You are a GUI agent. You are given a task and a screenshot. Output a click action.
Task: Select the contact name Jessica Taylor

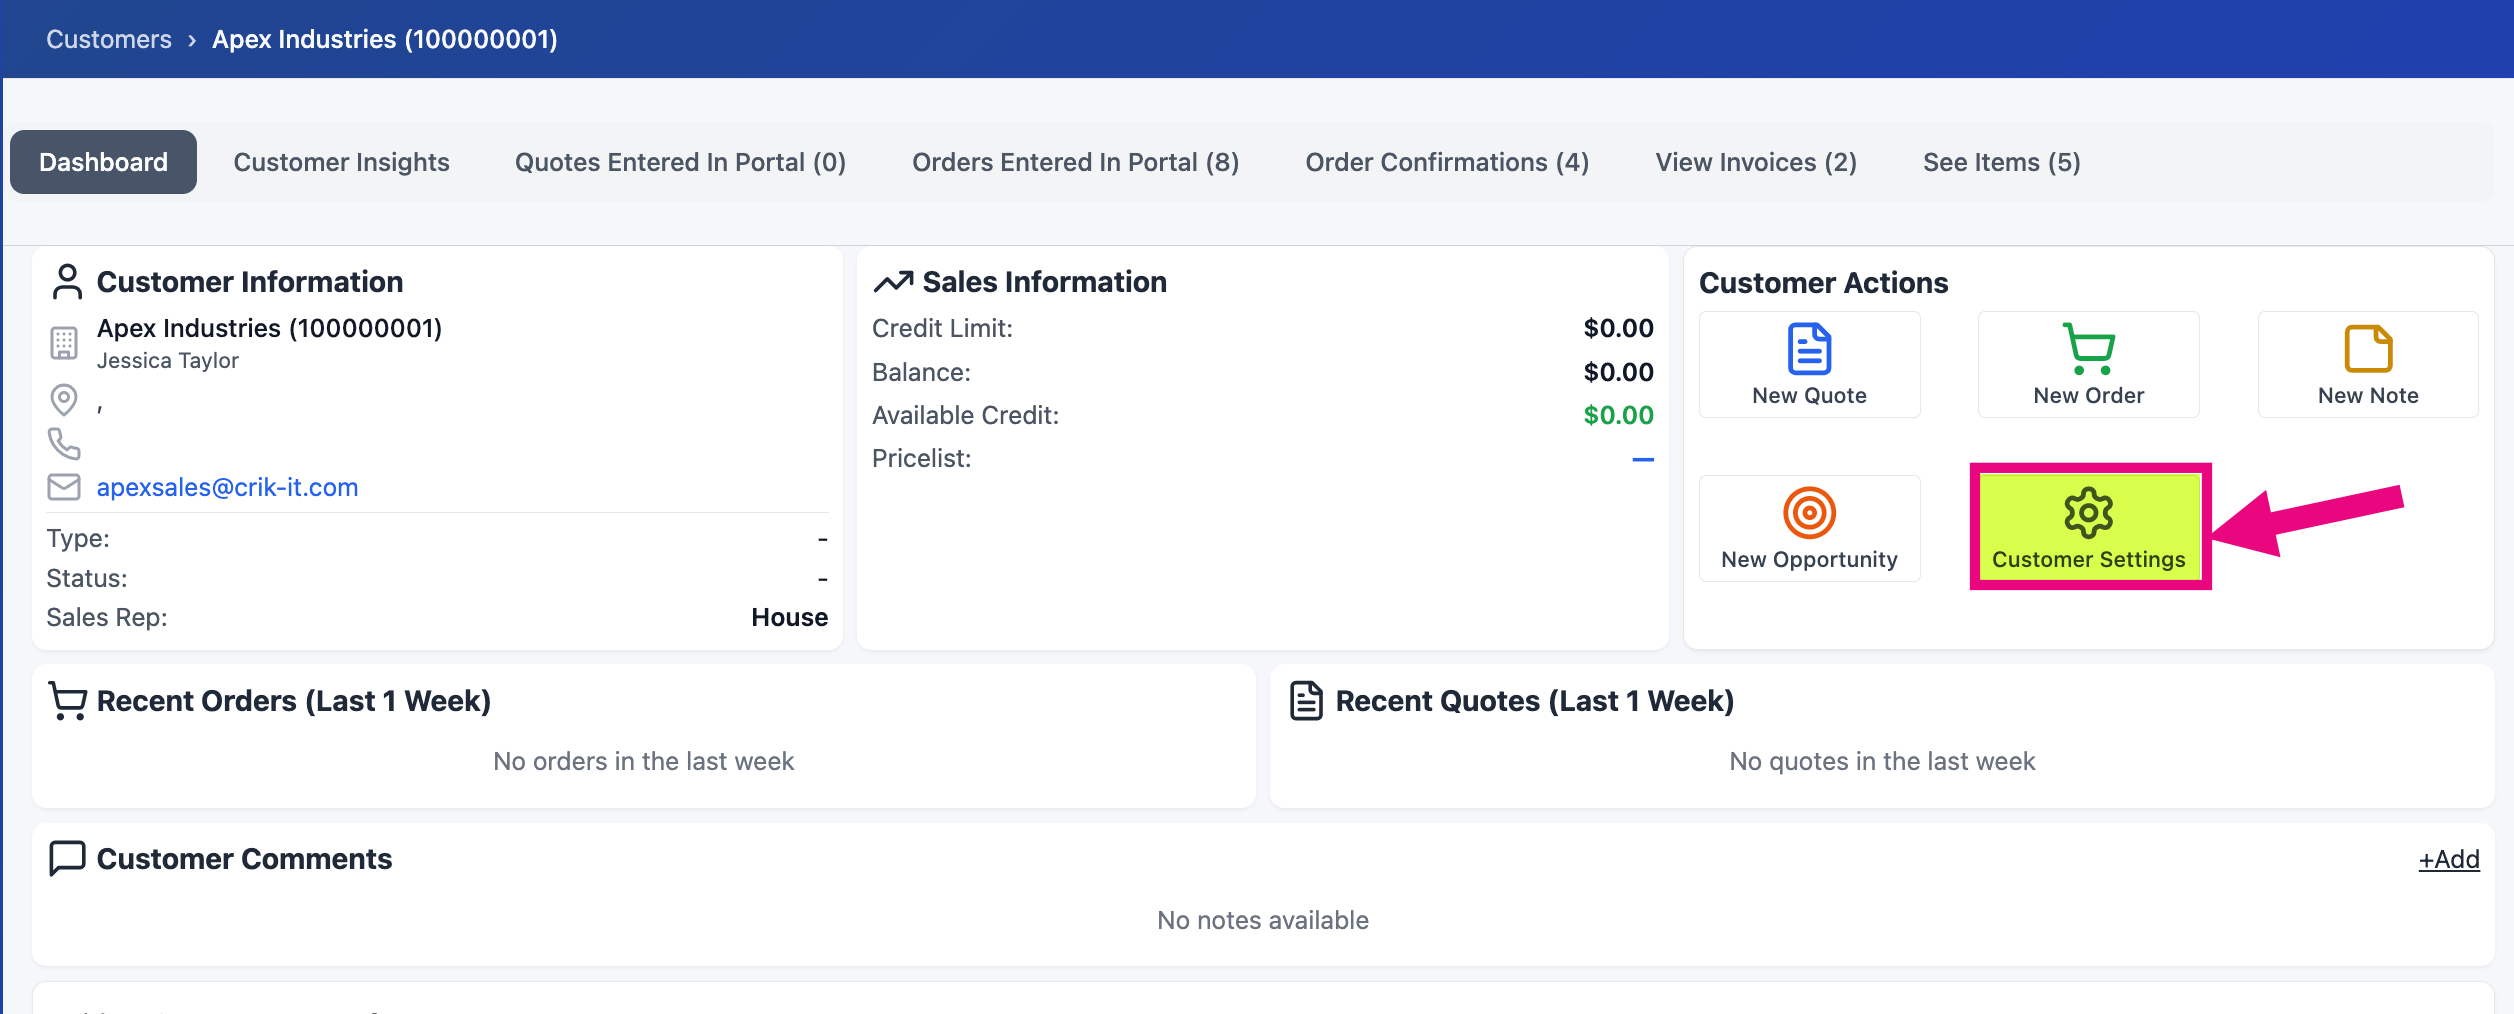(x=168, y=360)
